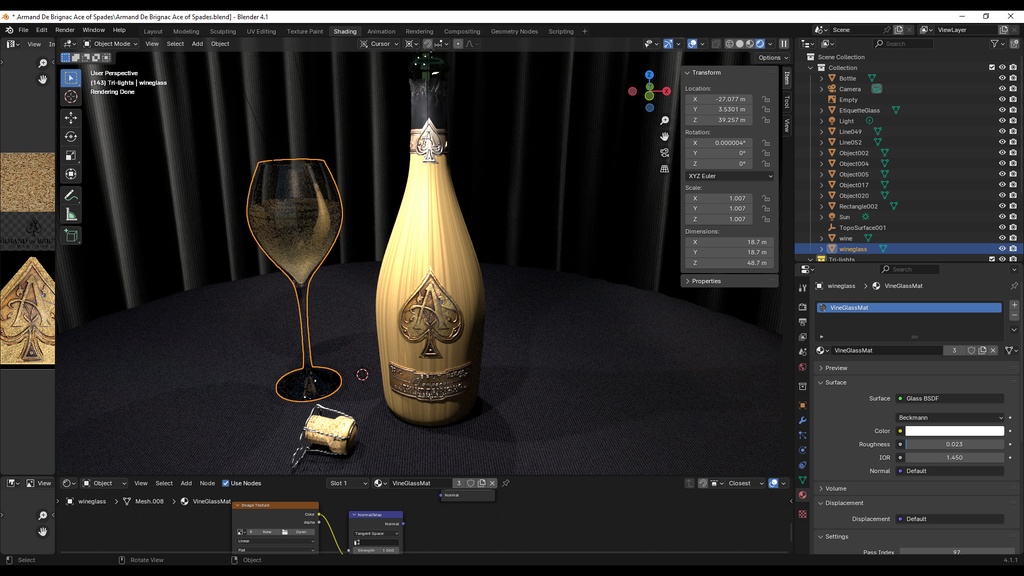Click the Options button in viewport header
1024x576 pixels.
point(770,57)
